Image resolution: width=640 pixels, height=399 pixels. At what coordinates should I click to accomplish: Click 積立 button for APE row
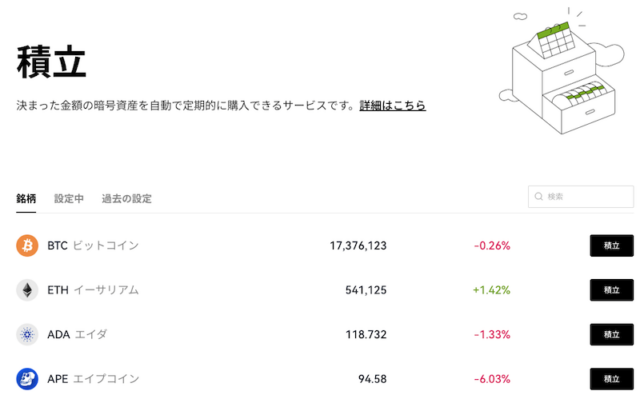(611, 379)
